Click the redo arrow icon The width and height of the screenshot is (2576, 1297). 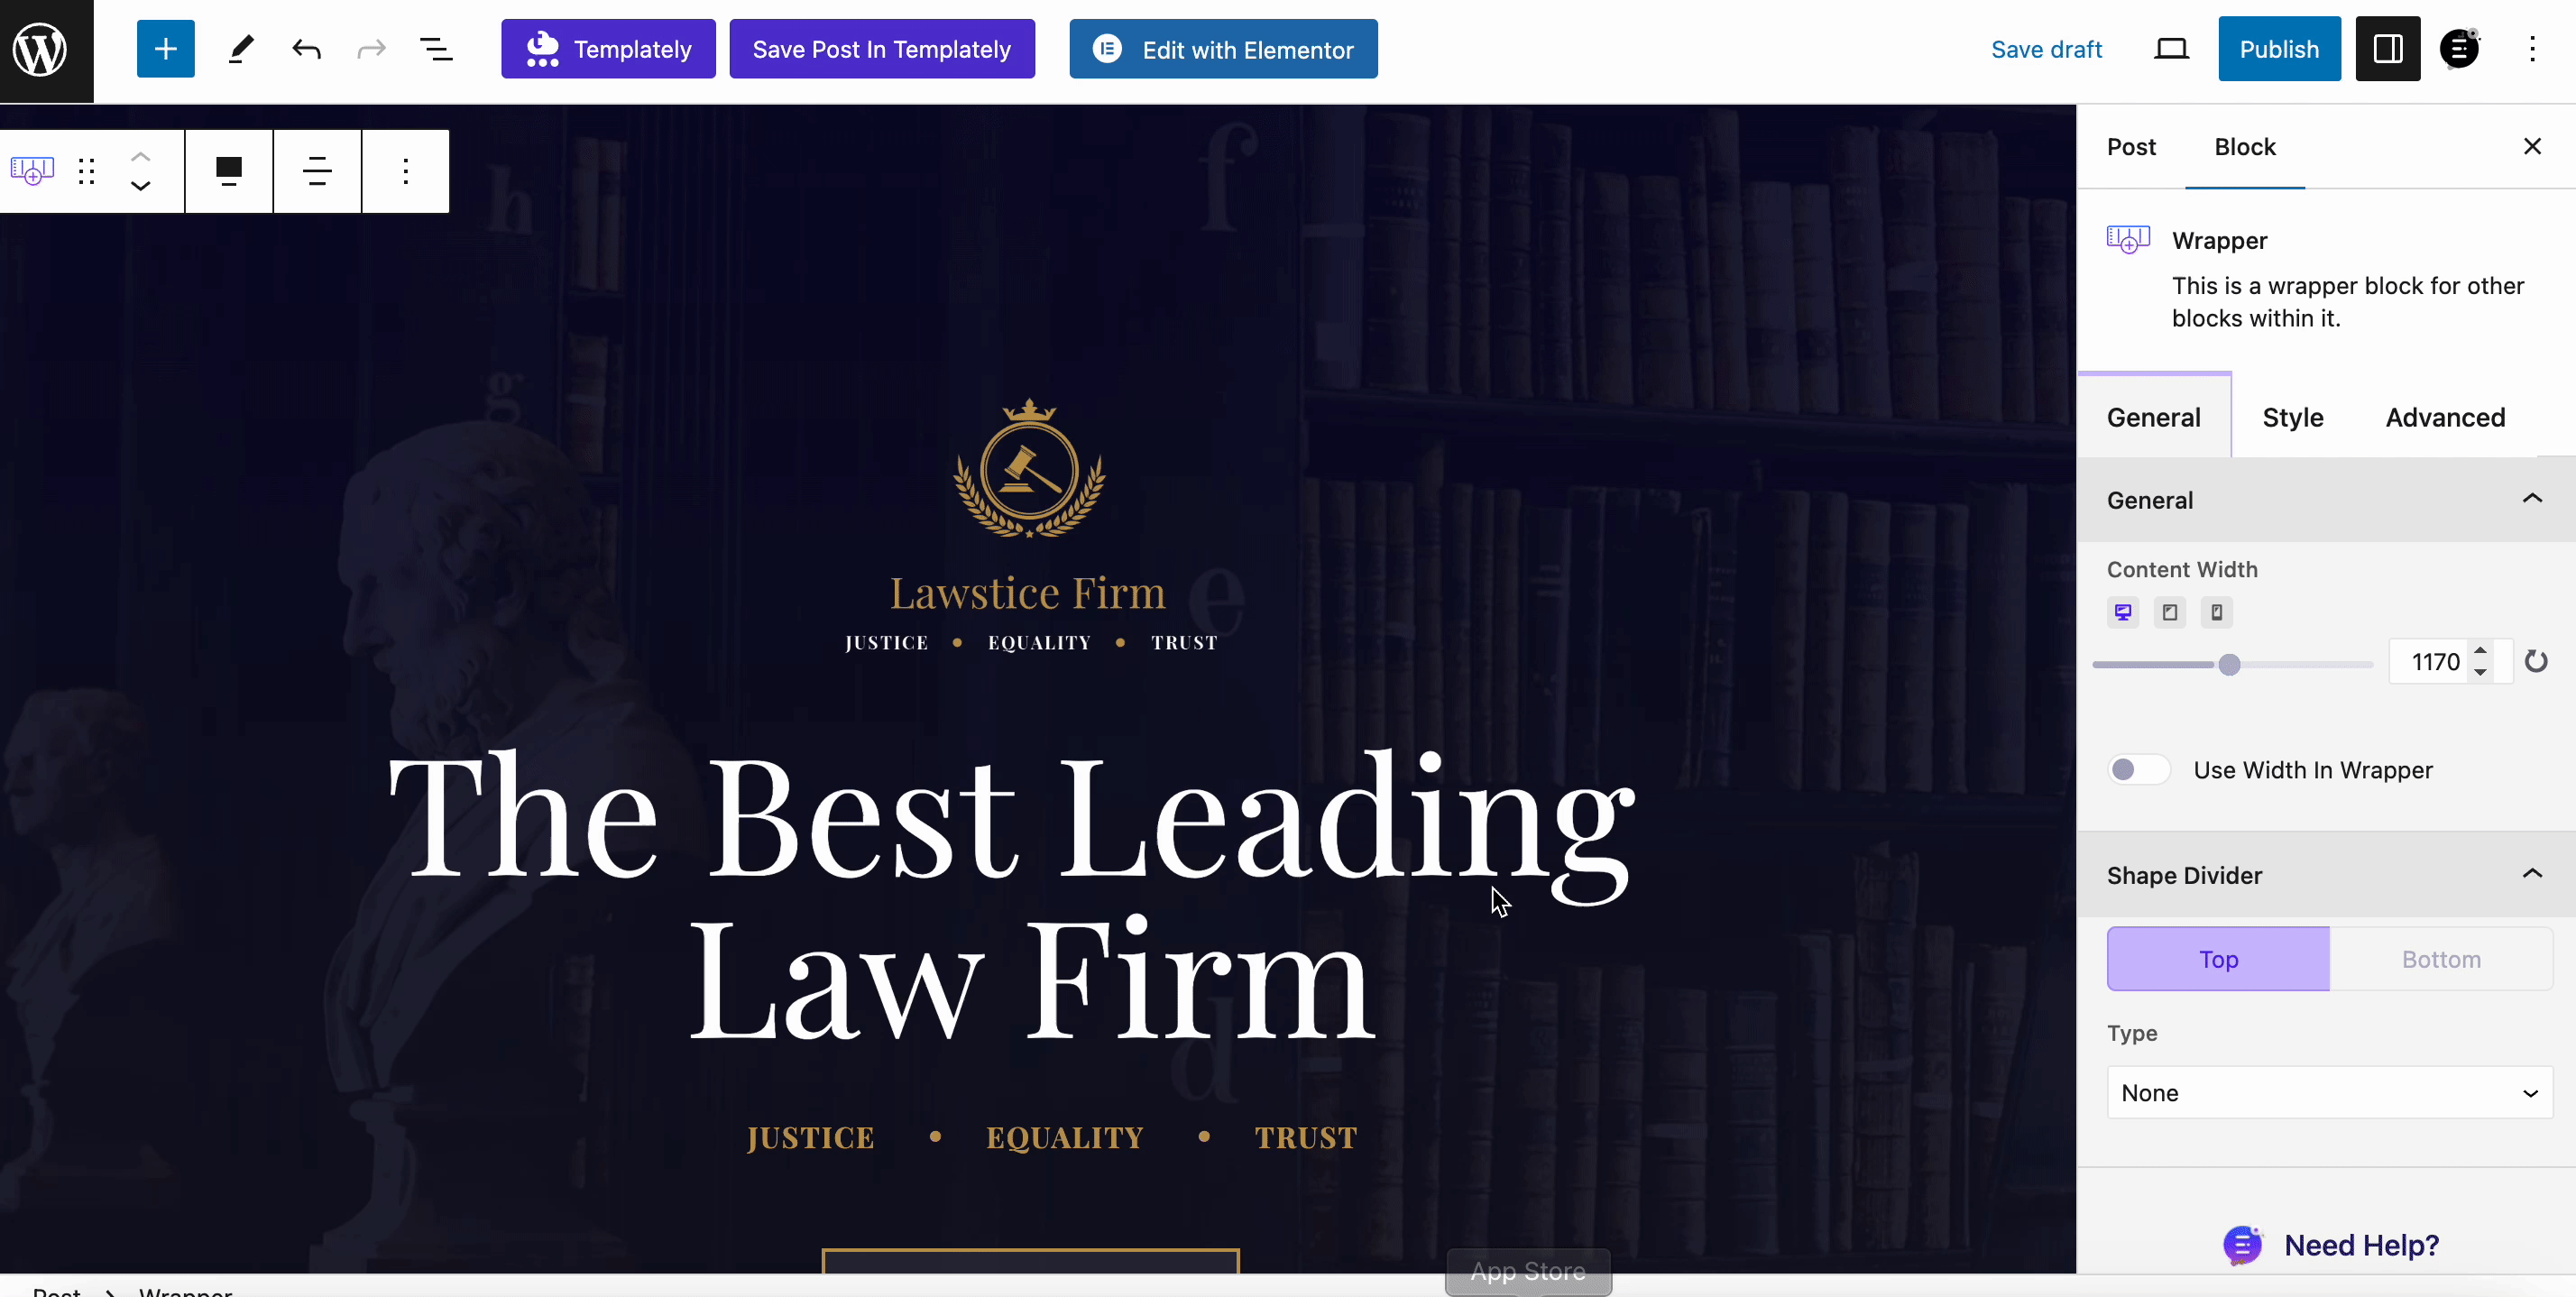pyautogui.click(x=369, y=50)
